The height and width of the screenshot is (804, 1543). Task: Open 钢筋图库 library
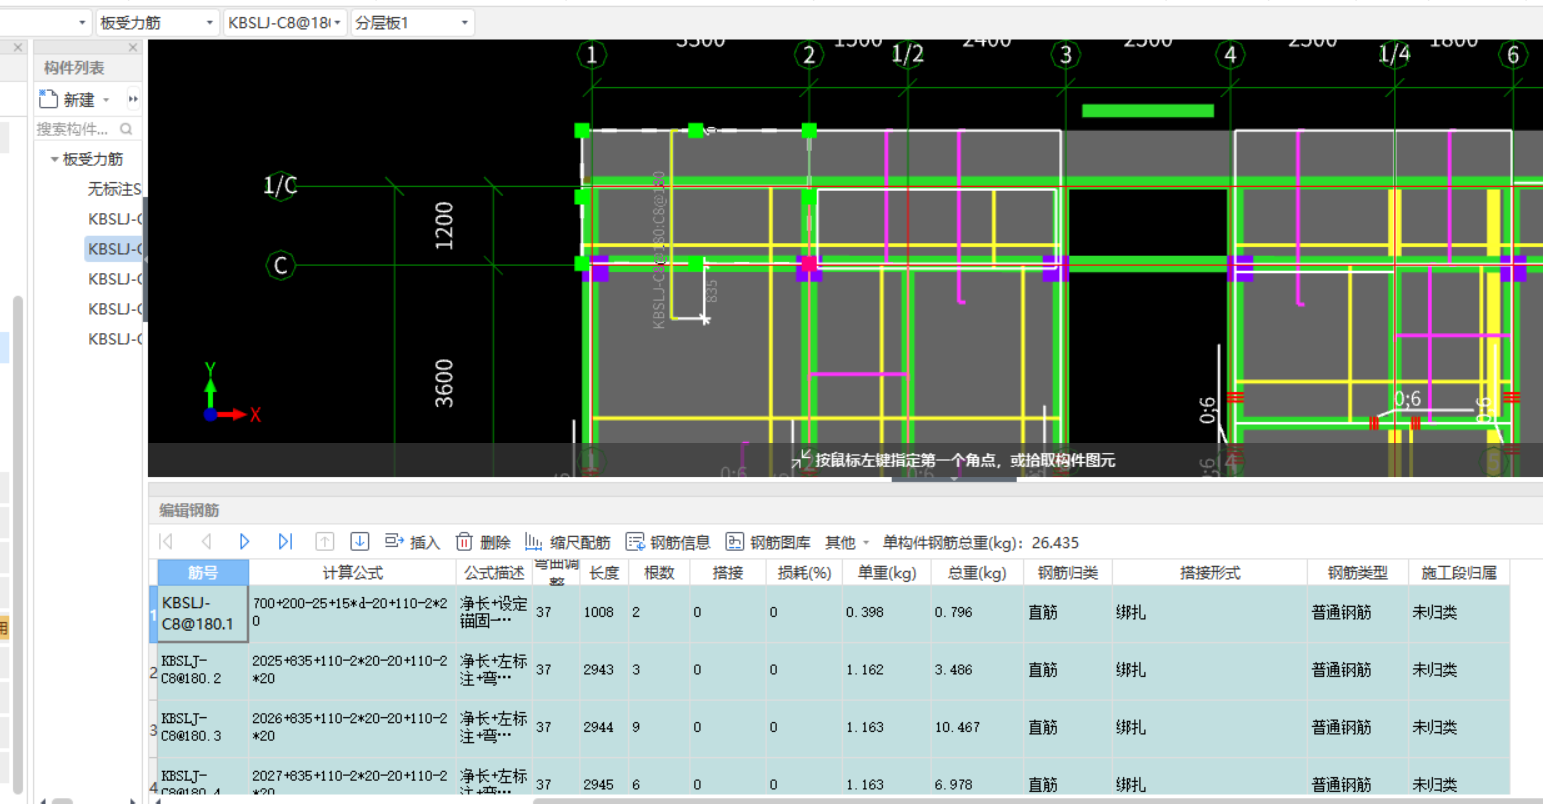tap(768, 542)
